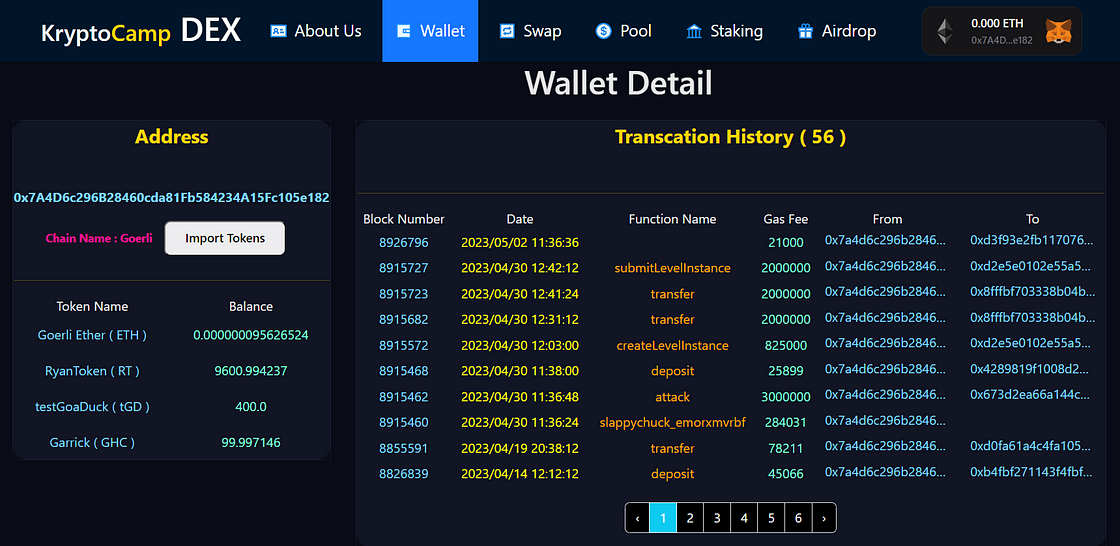Open block number 8915462
The height and width of the screenshot is (546, 1120).
(x=404, y=397)
